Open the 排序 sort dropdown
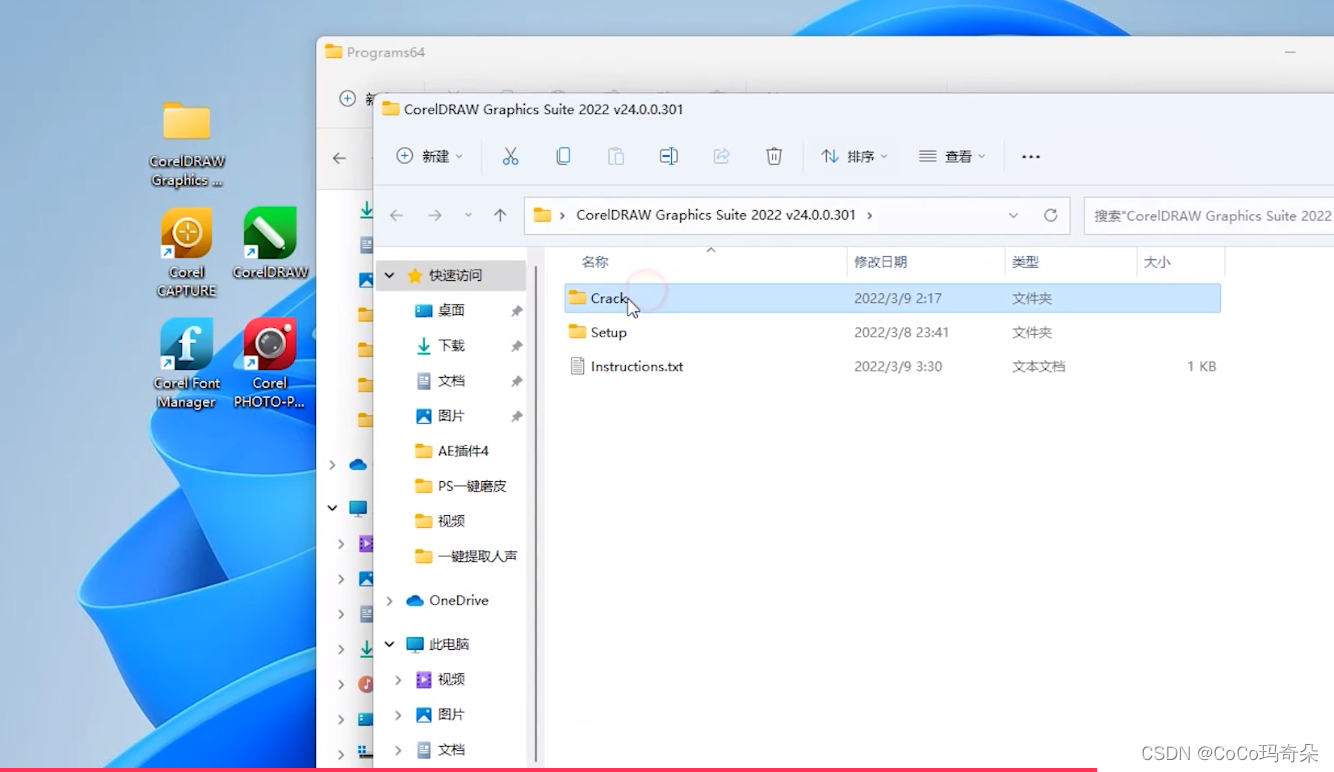 [854, 156]
